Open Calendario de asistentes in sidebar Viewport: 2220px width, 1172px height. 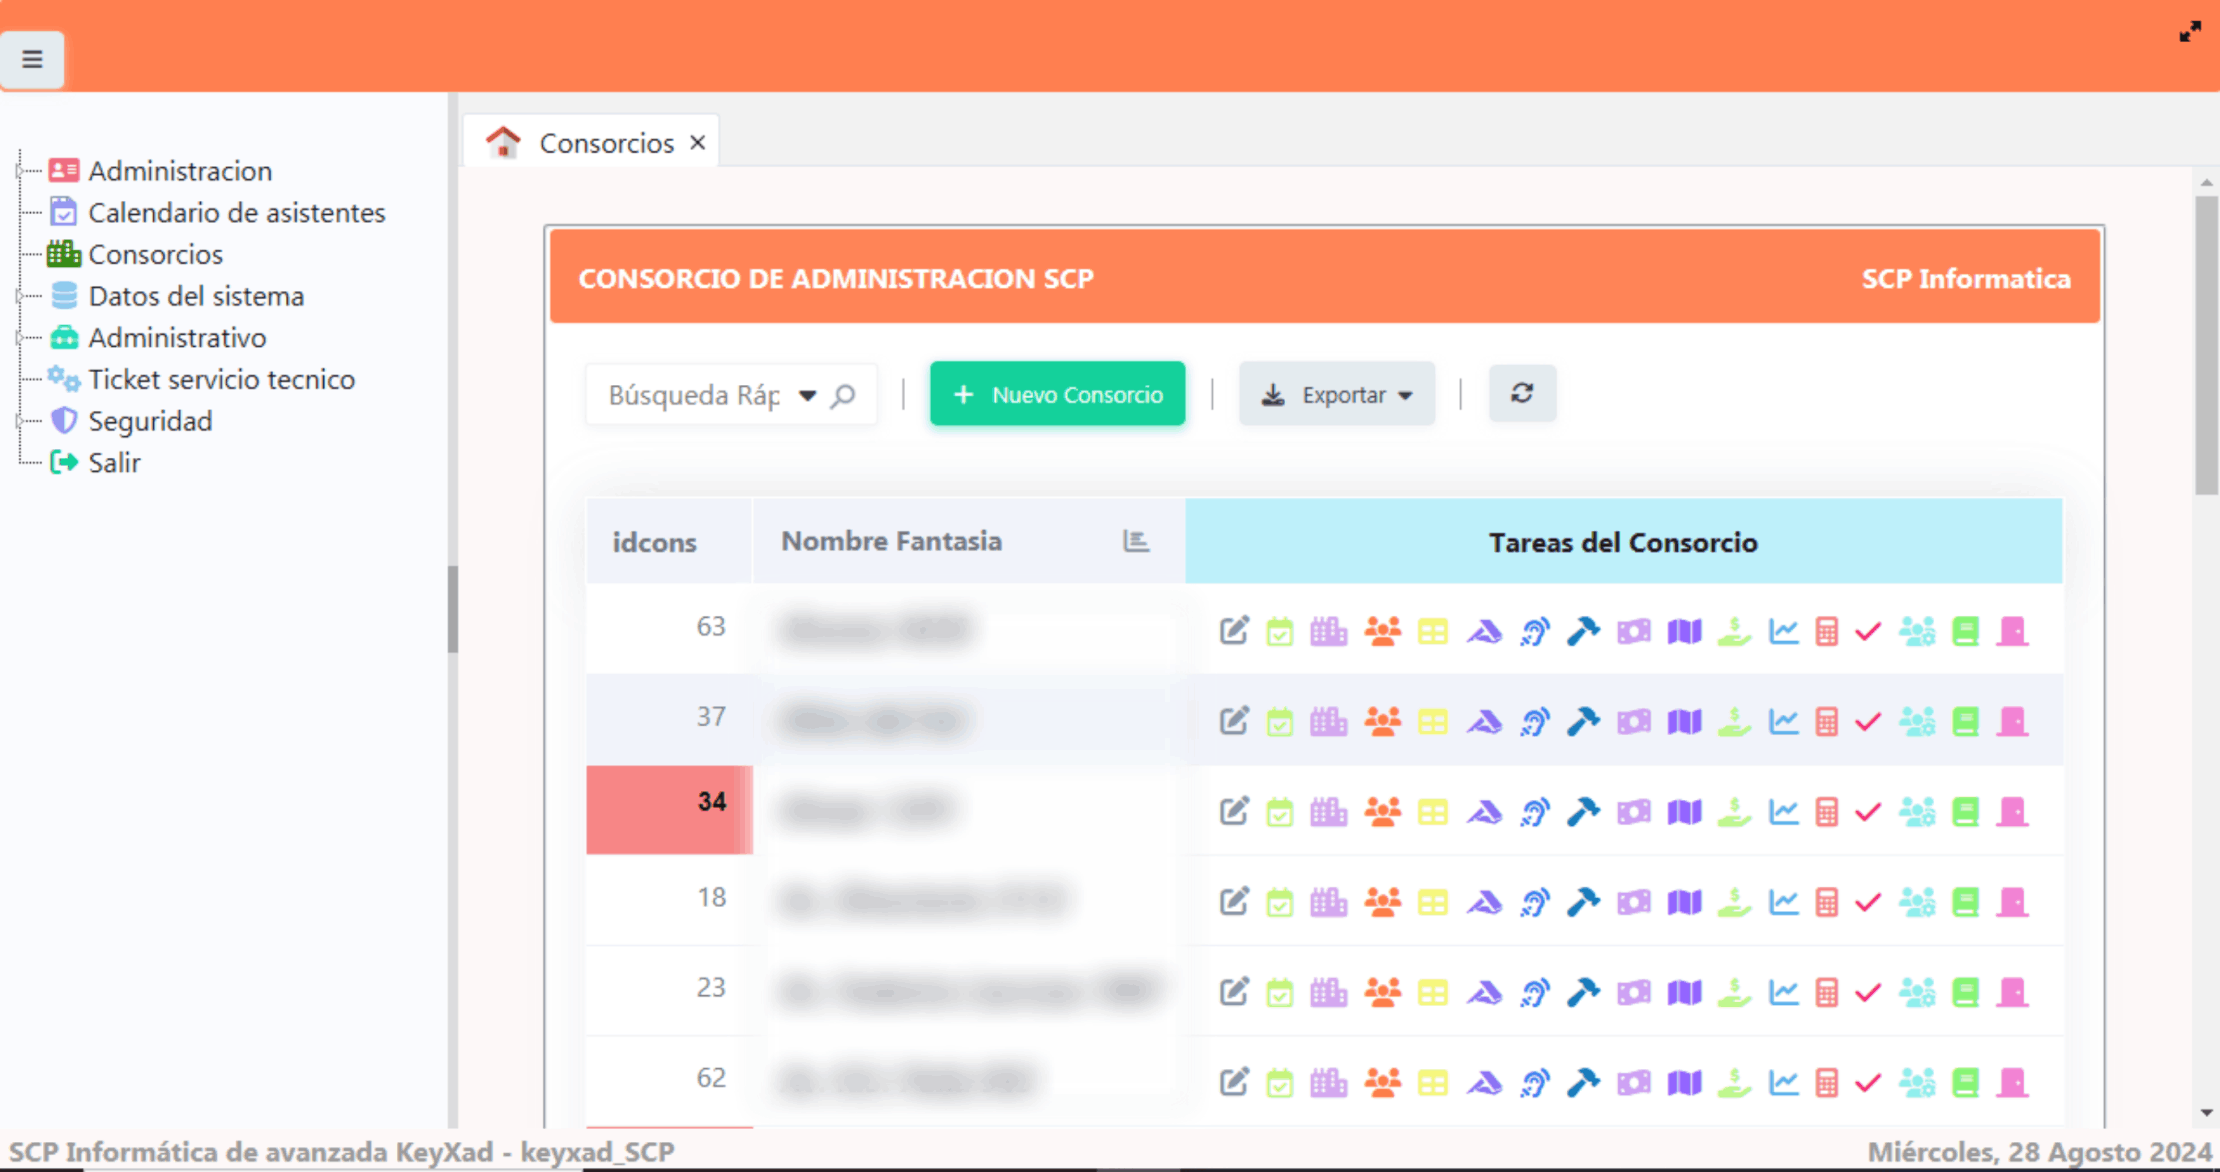coord(236,213)
